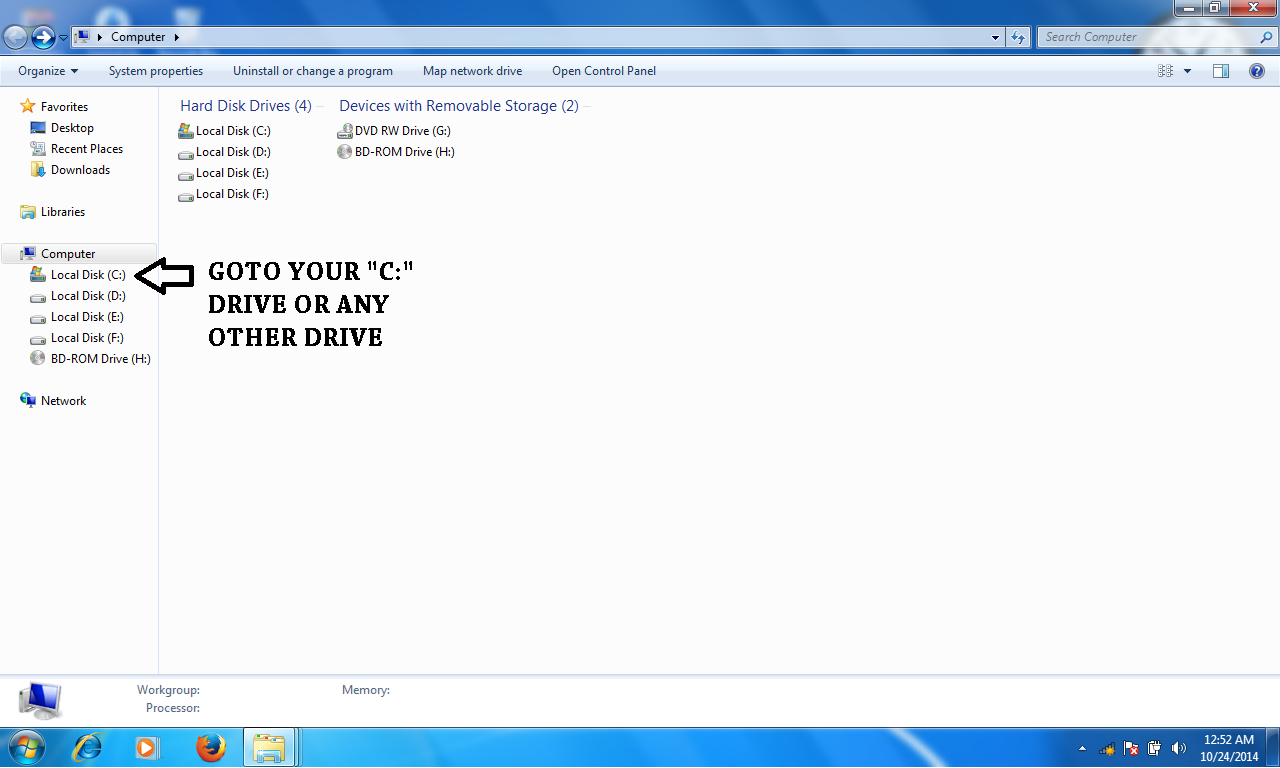Open the Organize dropdown menu
The height and width of the screenshot is (768, 1280).
coord(46,70)
